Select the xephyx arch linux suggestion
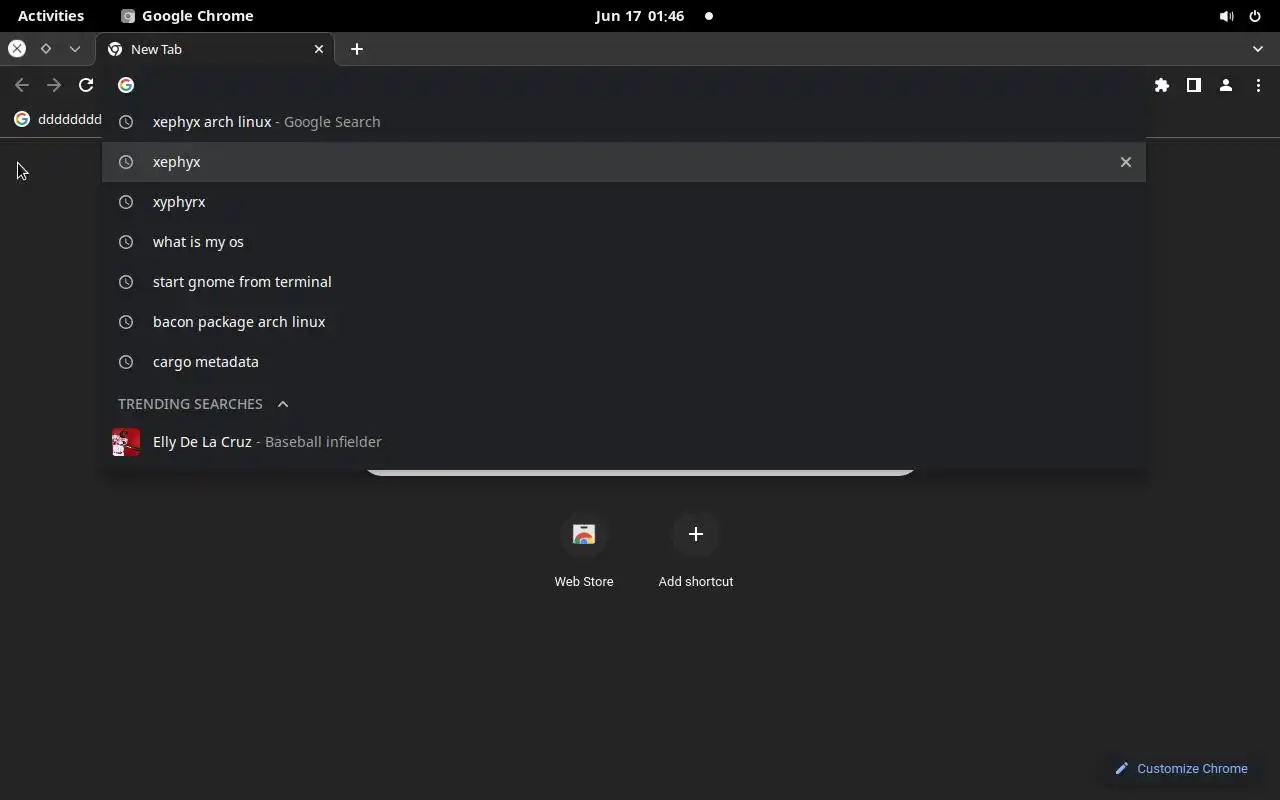This screenshot has width=1280, height=800. coord(624,122)
